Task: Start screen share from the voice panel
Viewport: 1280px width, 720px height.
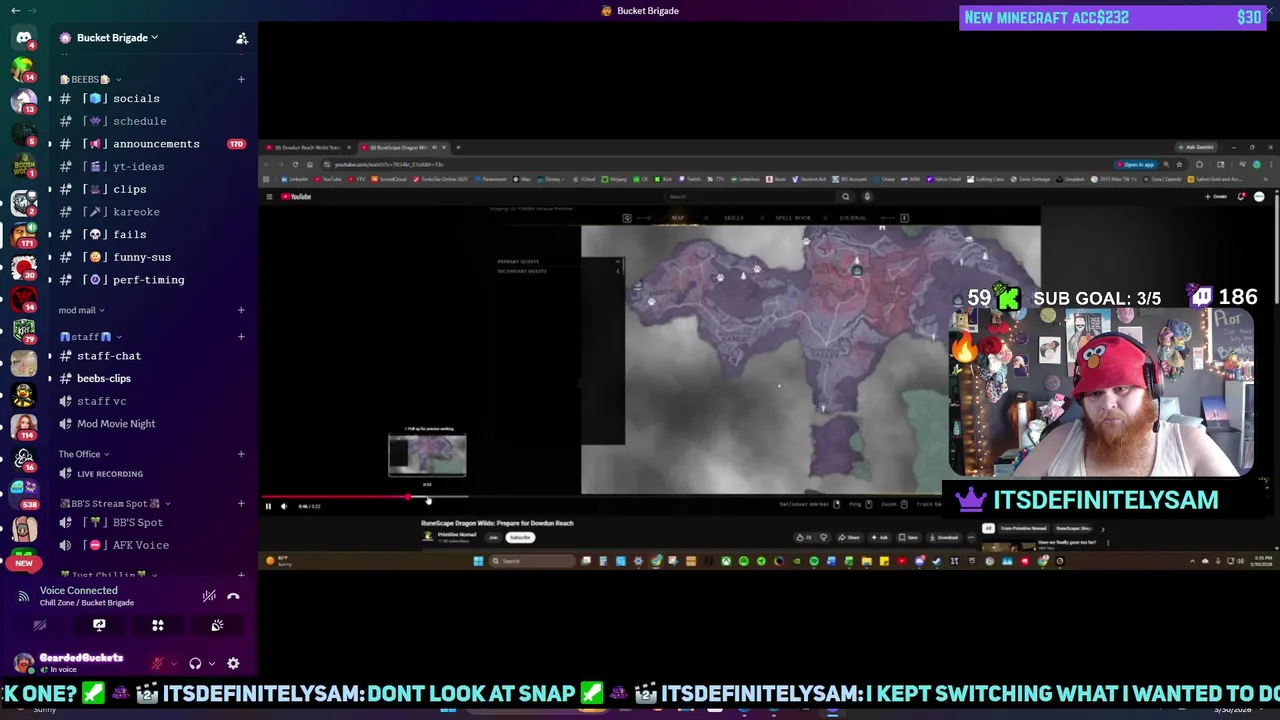Action: coord(99,625)
